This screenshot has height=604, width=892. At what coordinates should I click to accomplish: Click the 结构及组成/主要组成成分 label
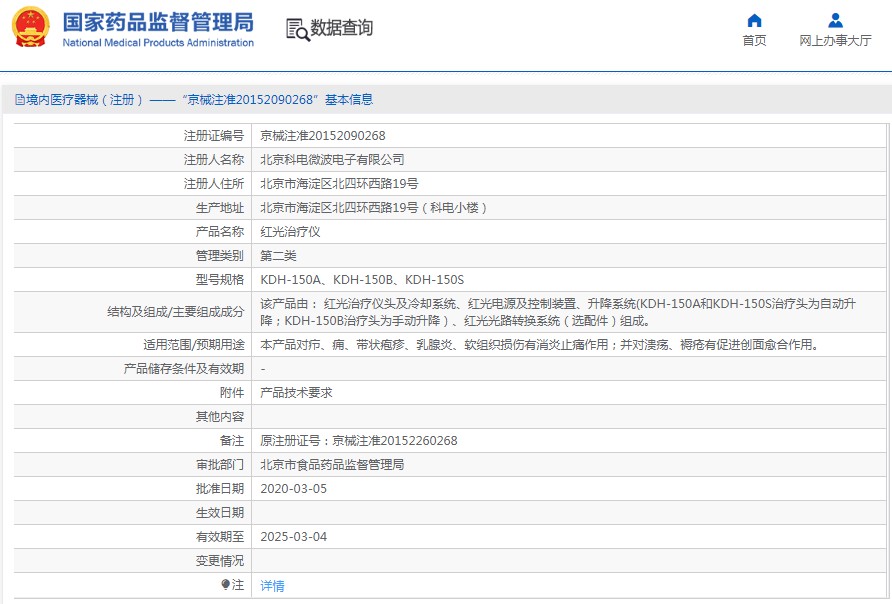[x=175, y=312]
